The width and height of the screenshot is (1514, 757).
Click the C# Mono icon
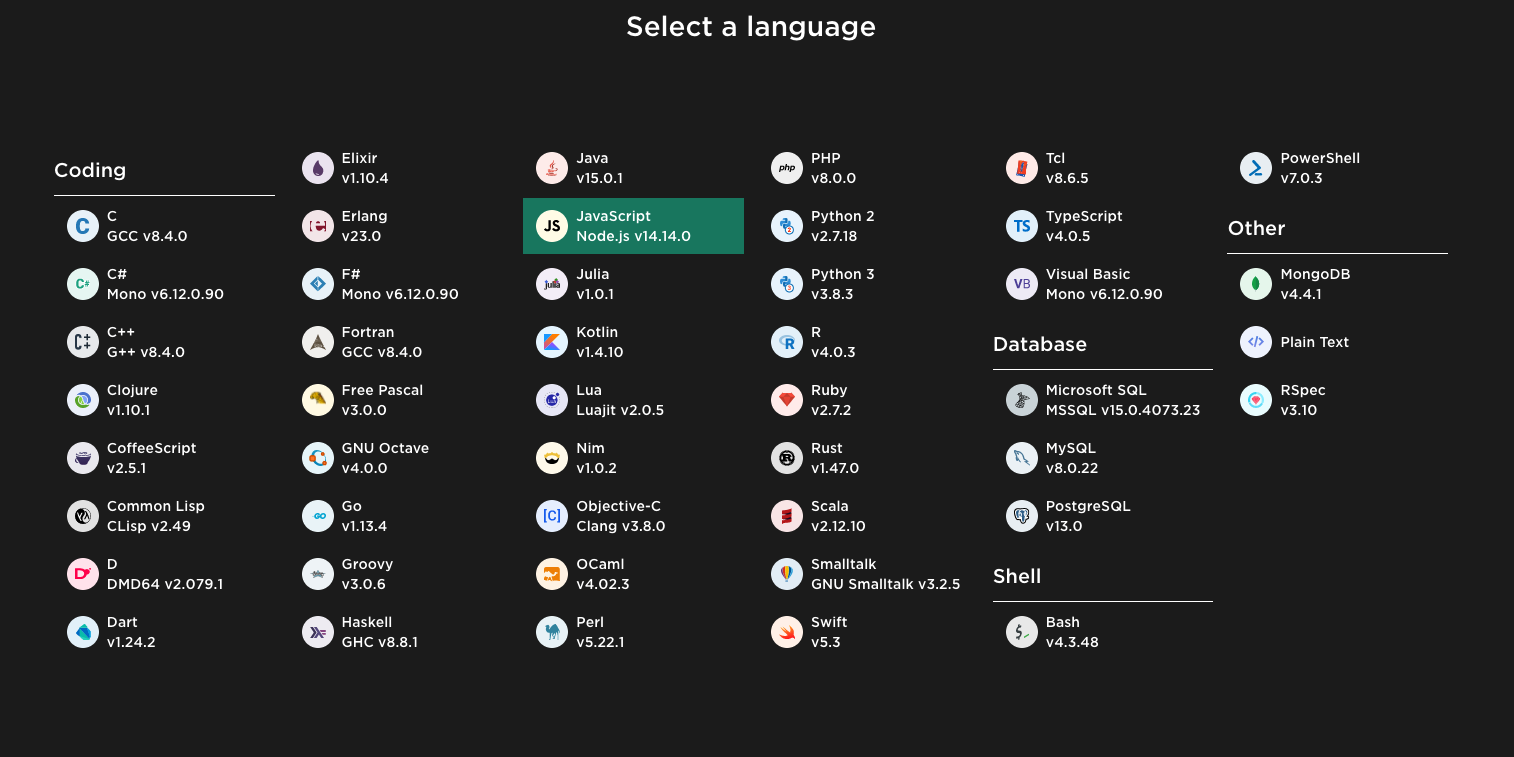(x=83, y=284)
